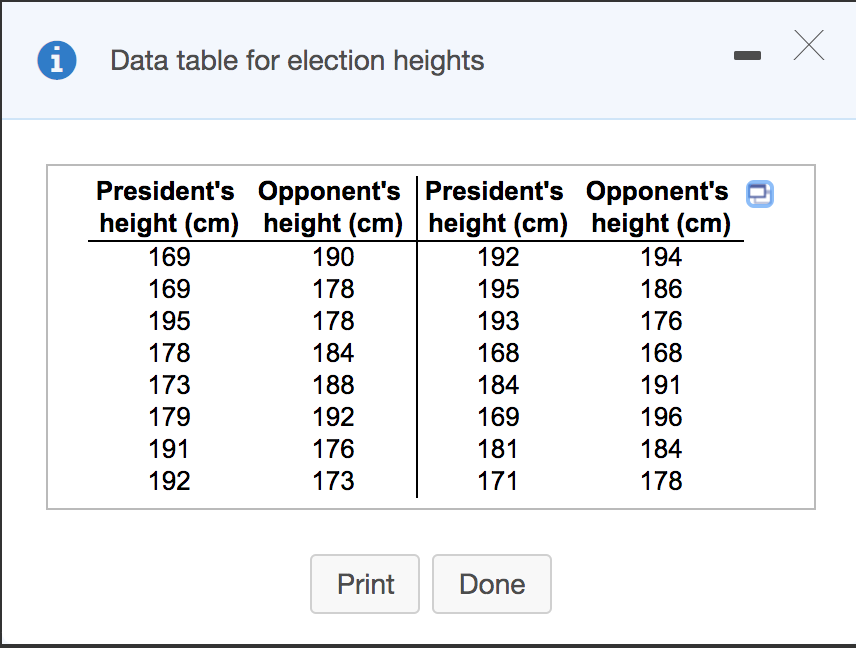The height and width of the screenshot is (648, 856).
Task: Click the letter i inside the blue circle
Action: (x=57, y=60)
